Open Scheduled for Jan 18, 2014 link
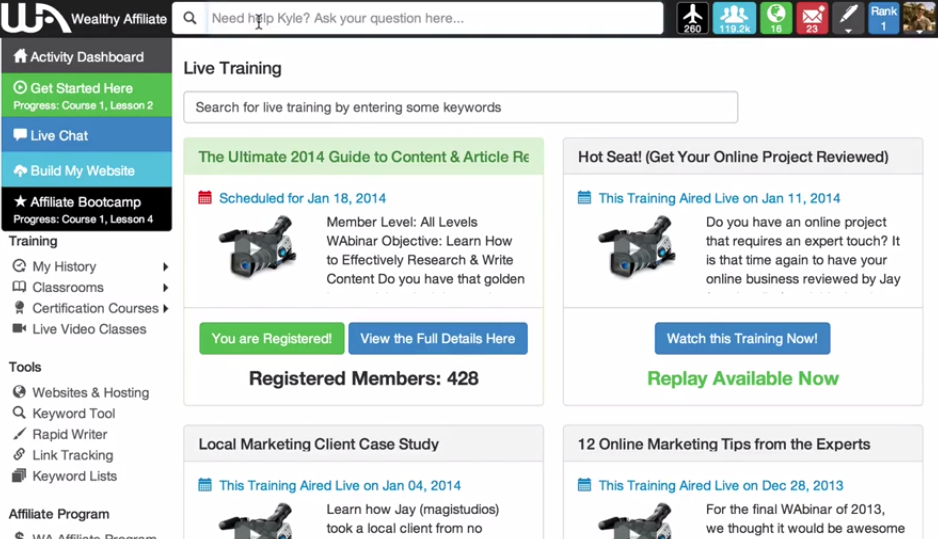 [x=302, y=198]
